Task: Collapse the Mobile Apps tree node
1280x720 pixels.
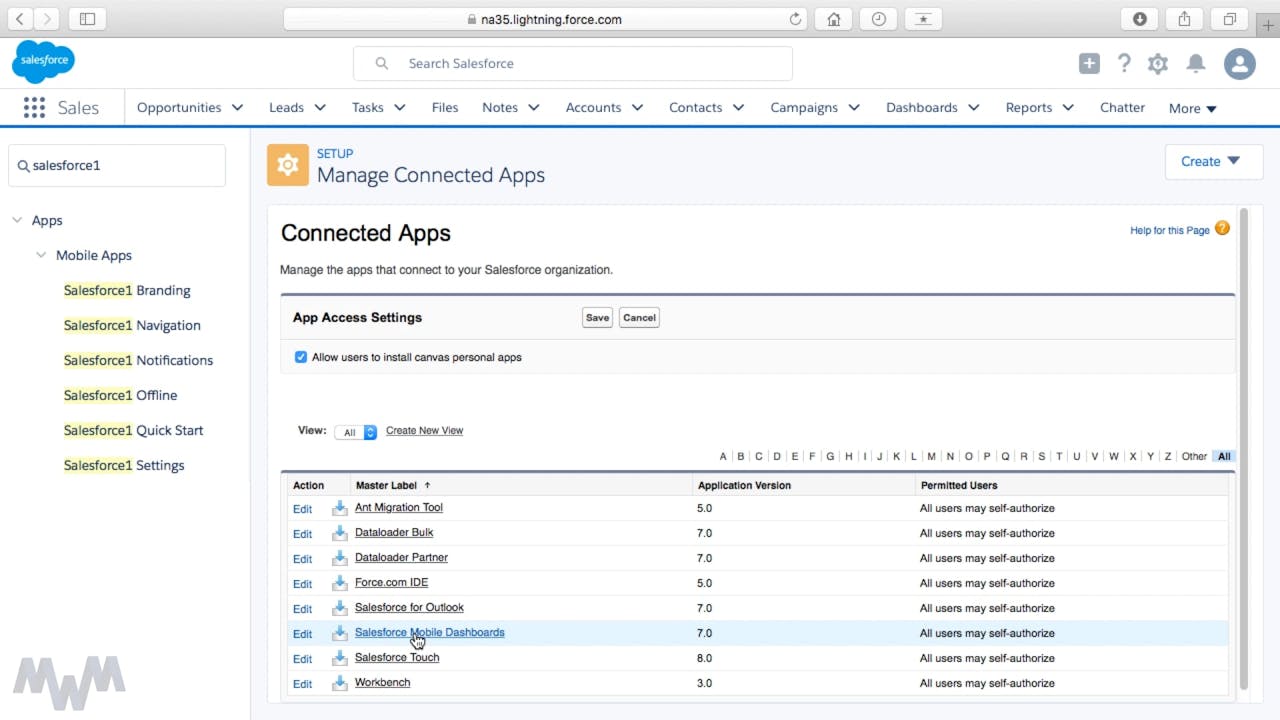Action: pos(41,255)
